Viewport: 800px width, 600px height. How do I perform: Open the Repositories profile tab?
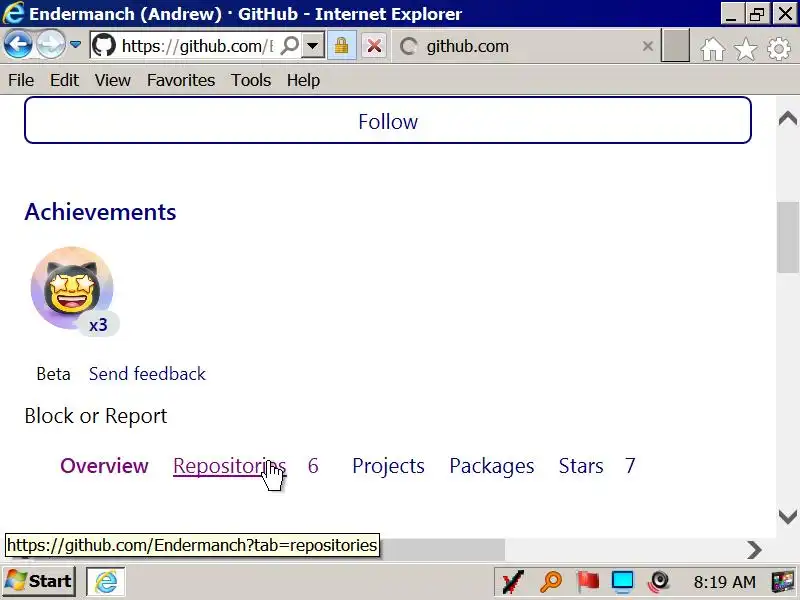point(230,466)
